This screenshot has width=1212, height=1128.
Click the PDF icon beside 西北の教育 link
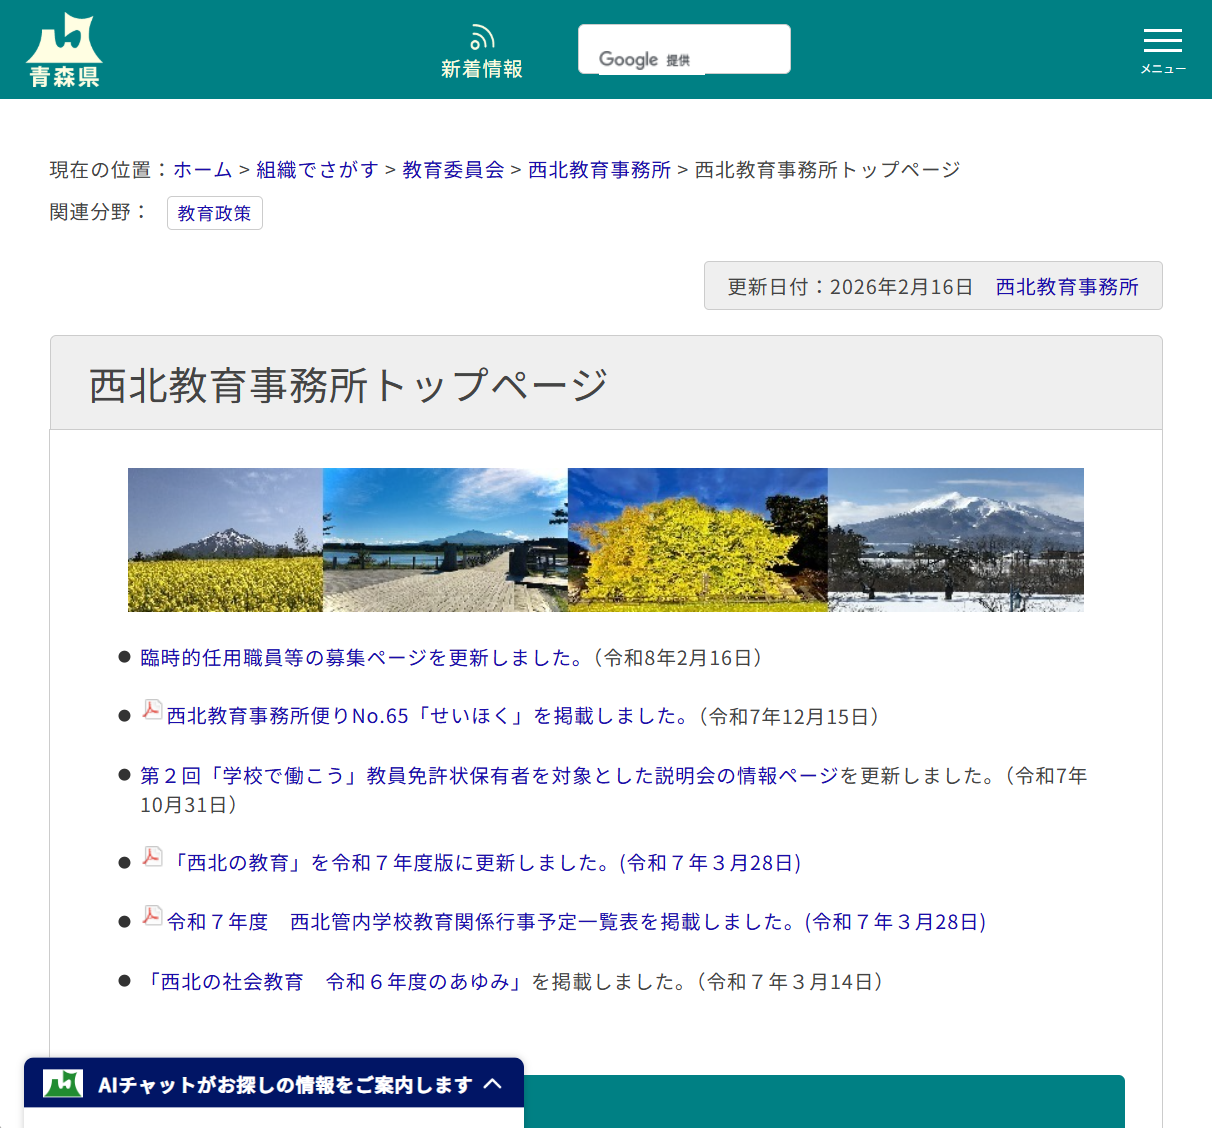pos(151,856)
